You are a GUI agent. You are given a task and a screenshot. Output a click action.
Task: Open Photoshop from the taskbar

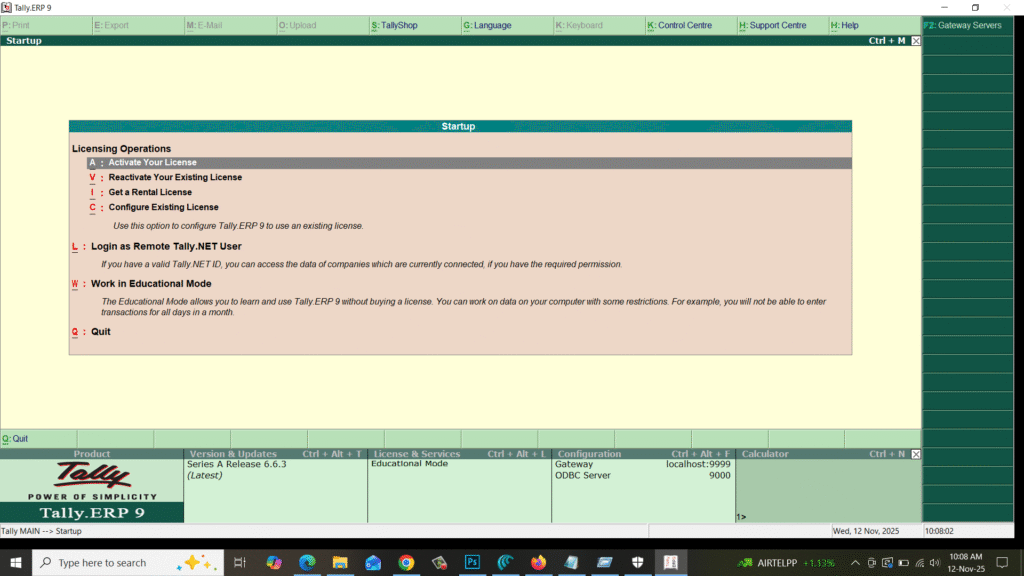[472, 563]
